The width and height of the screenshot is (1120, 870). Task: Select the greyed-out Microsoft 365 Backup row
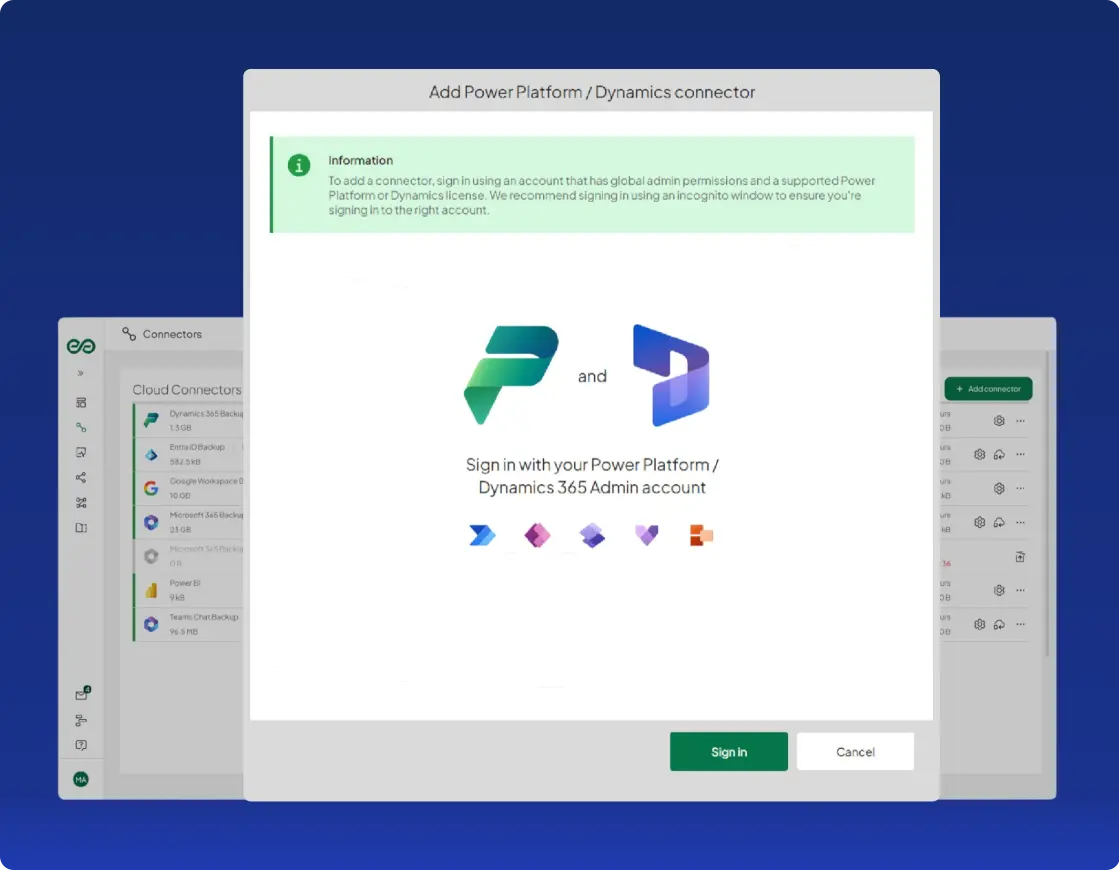[x=189, y=556]
